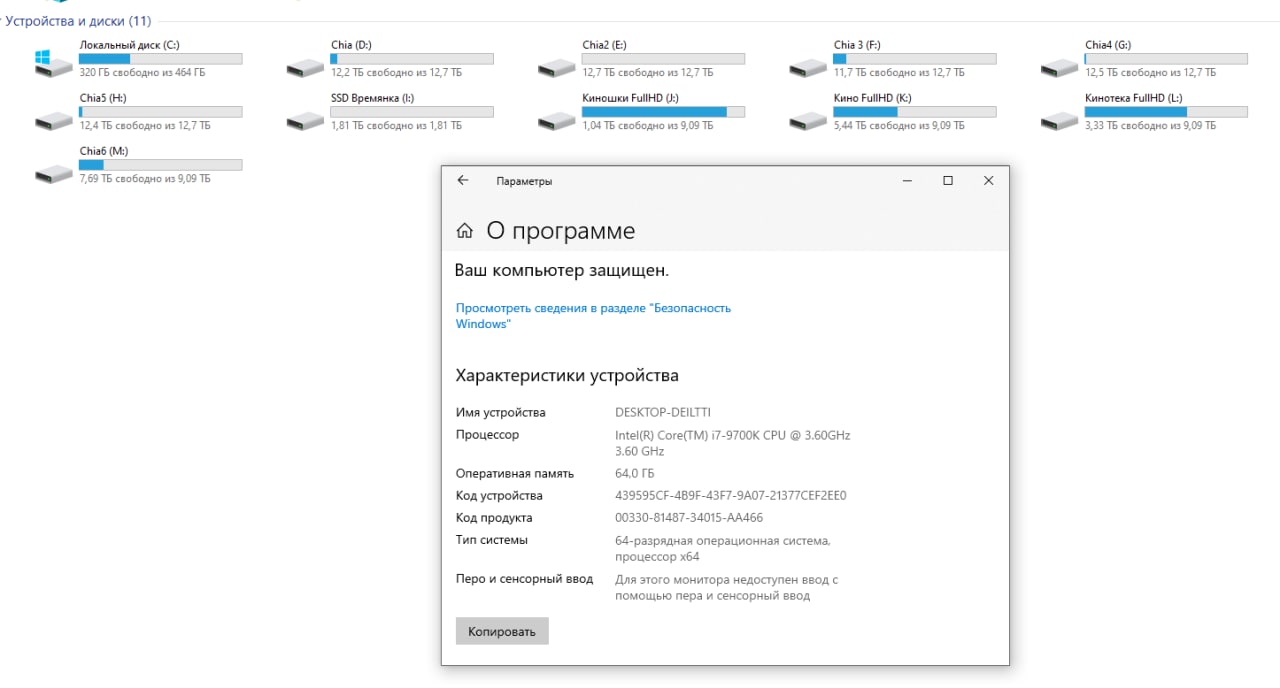Select the Chia 3 (F:) drive icon

pyautogui.click(x=808, y=68)
